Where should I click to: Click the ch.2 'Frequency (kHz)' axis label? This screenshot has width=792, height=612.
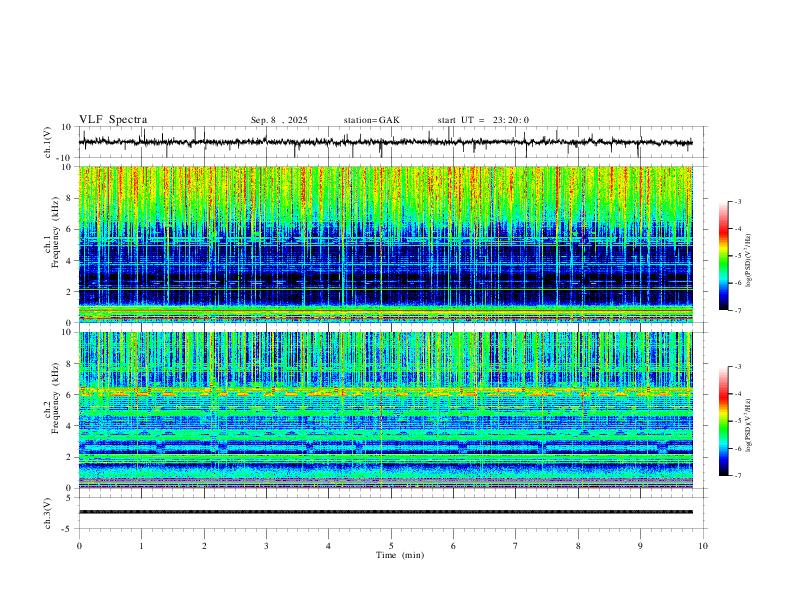point(55,398)
